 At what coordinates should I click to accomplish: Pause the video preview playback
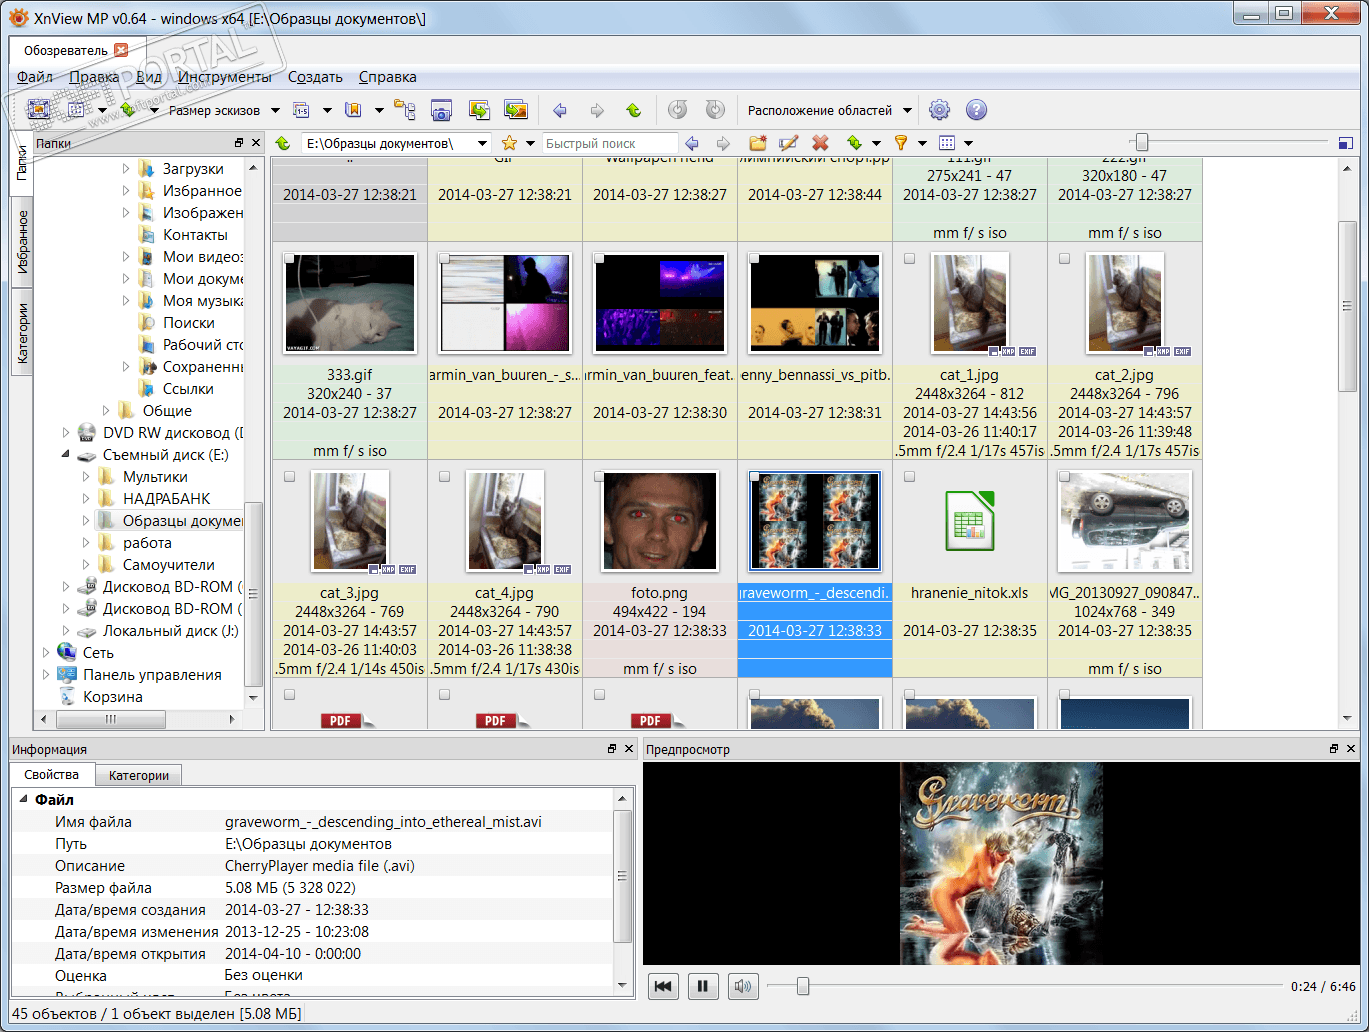coord(702,986)
